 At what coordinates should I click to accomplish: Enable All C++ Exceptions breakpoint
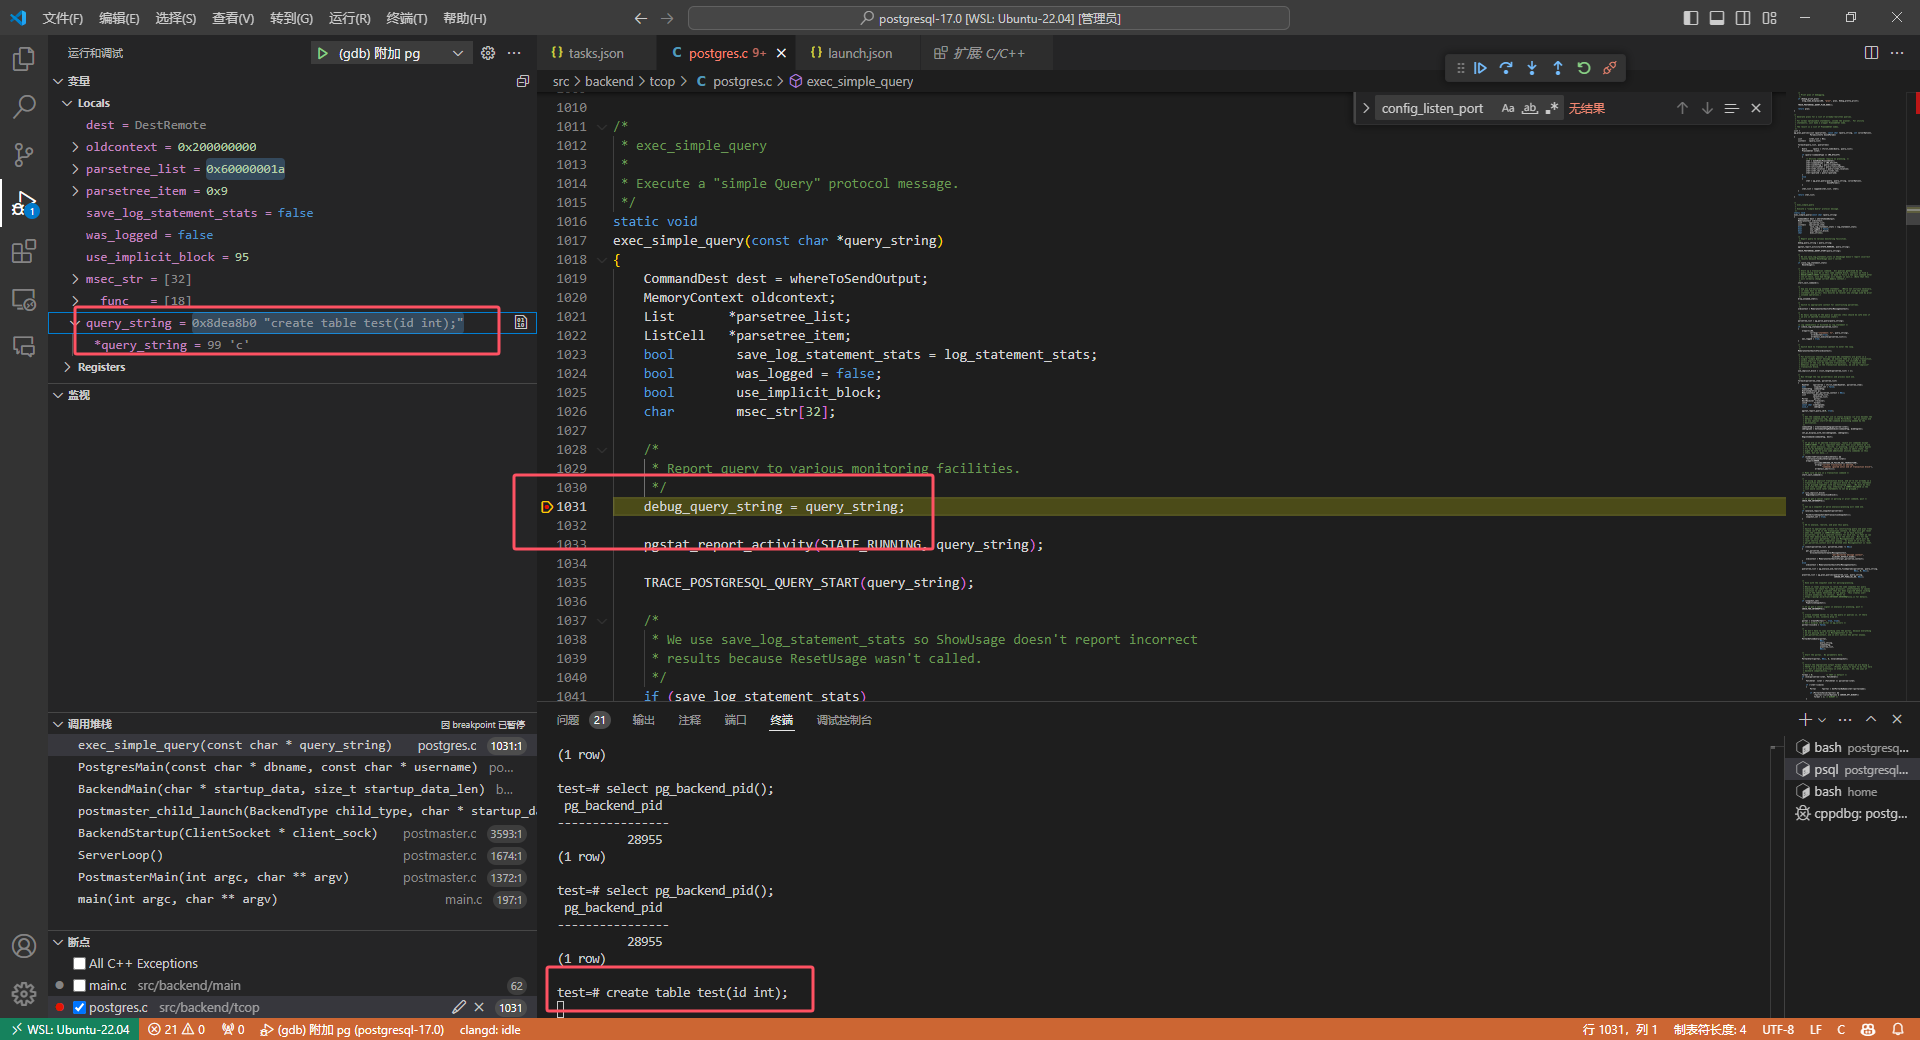(79, 964)
